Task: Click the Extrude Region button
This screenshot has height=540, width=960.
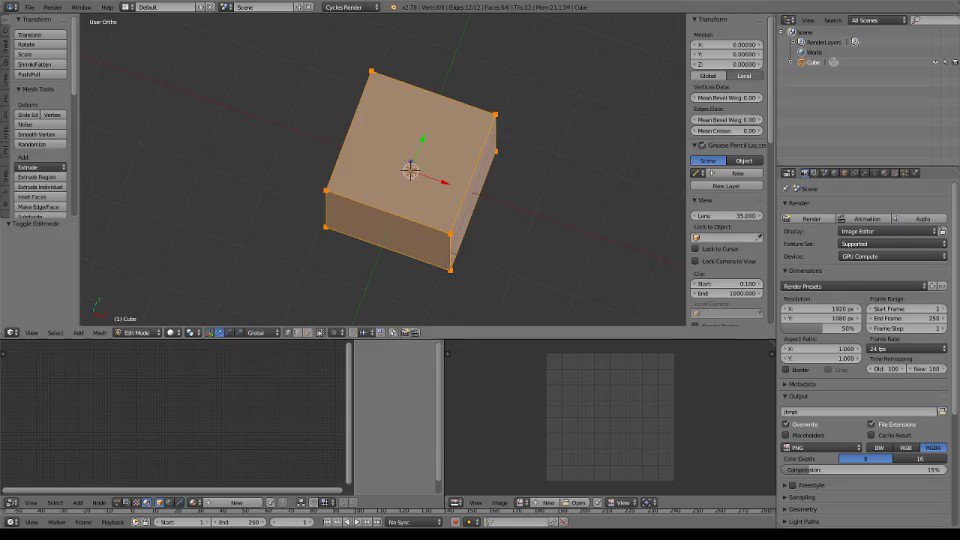Action: point(40,177)
